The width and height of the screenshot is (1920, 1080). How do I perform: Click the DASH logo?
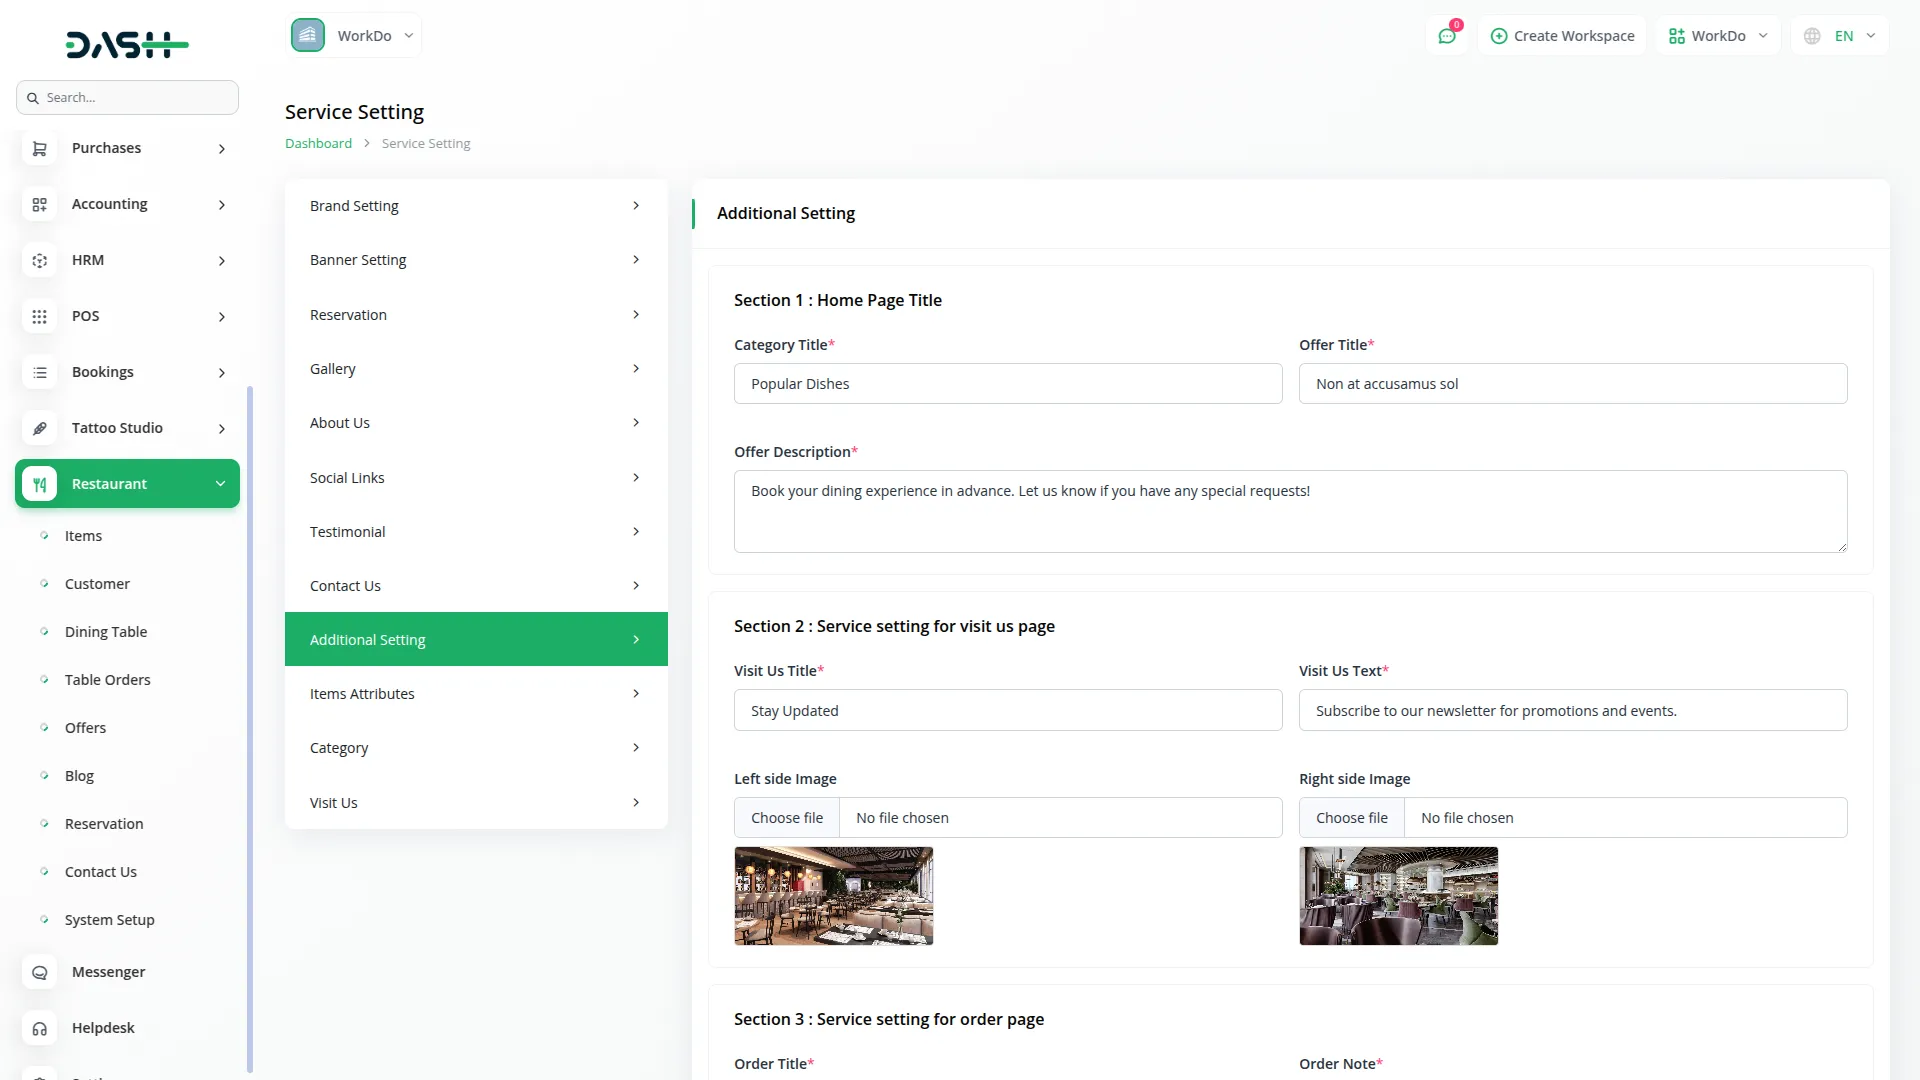127,44
